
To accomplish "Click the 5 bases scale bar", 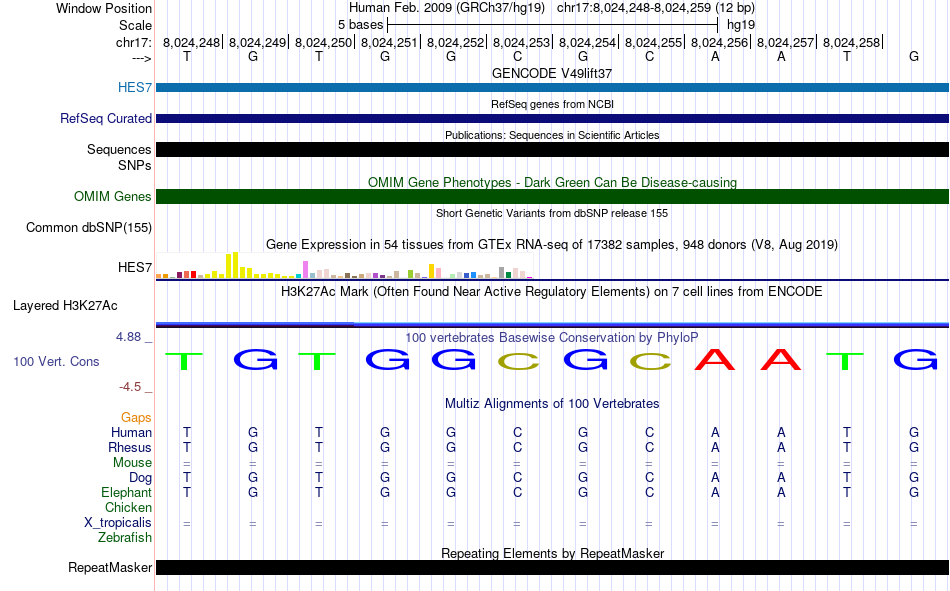I will pyautogui.click(x=553, y=25).
